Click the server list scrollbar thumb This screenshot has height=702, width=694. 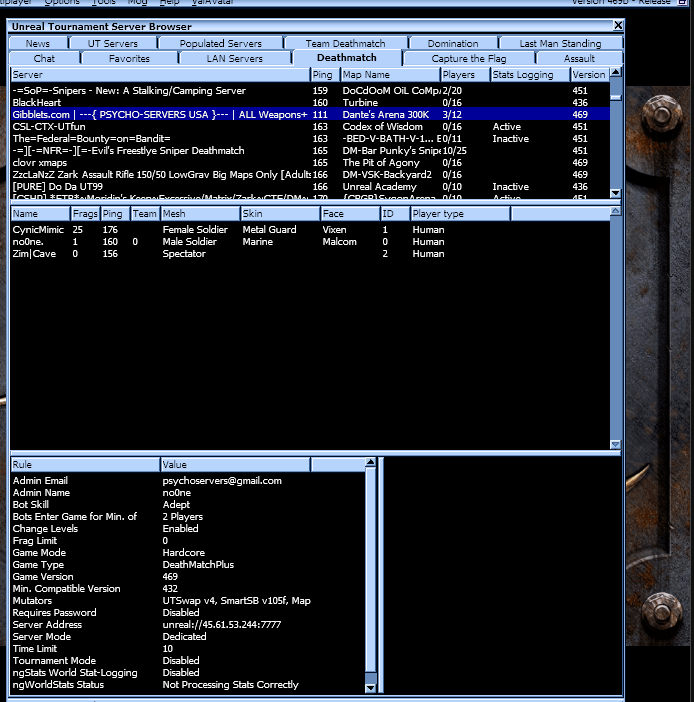coord(616,97)
